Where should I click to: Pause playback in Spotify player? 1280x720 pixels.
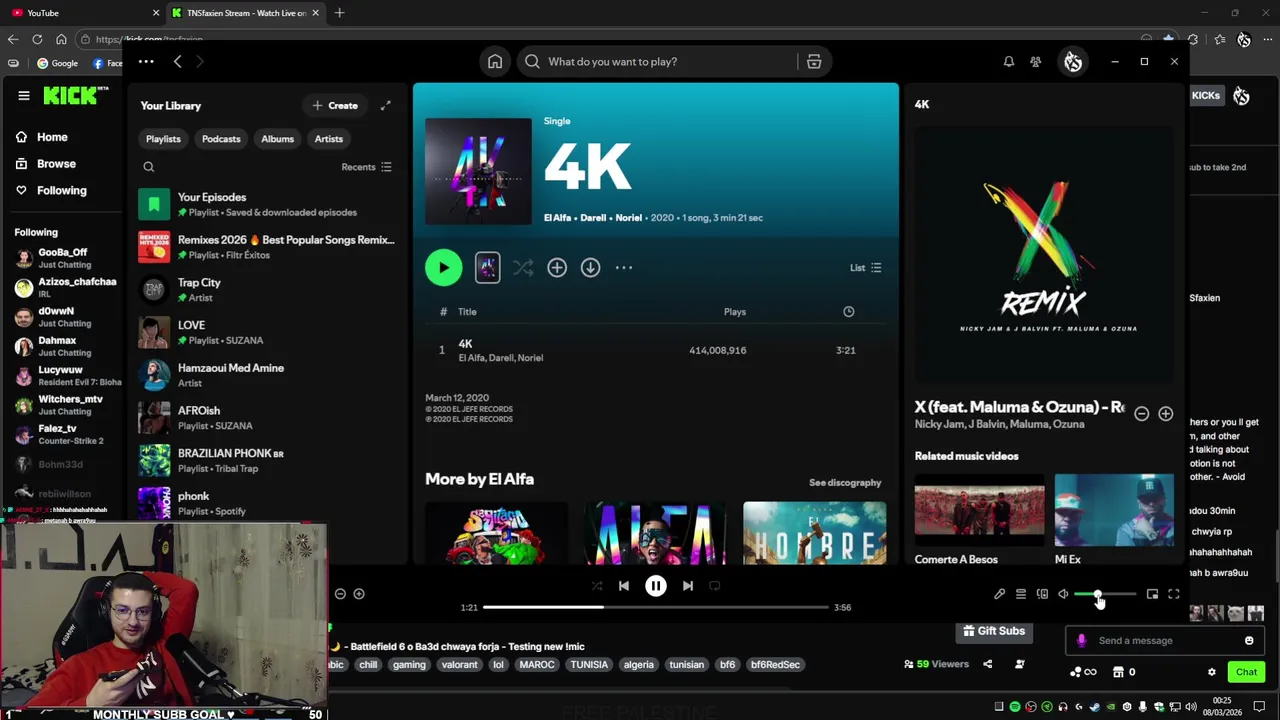click(x=656, y=586)
